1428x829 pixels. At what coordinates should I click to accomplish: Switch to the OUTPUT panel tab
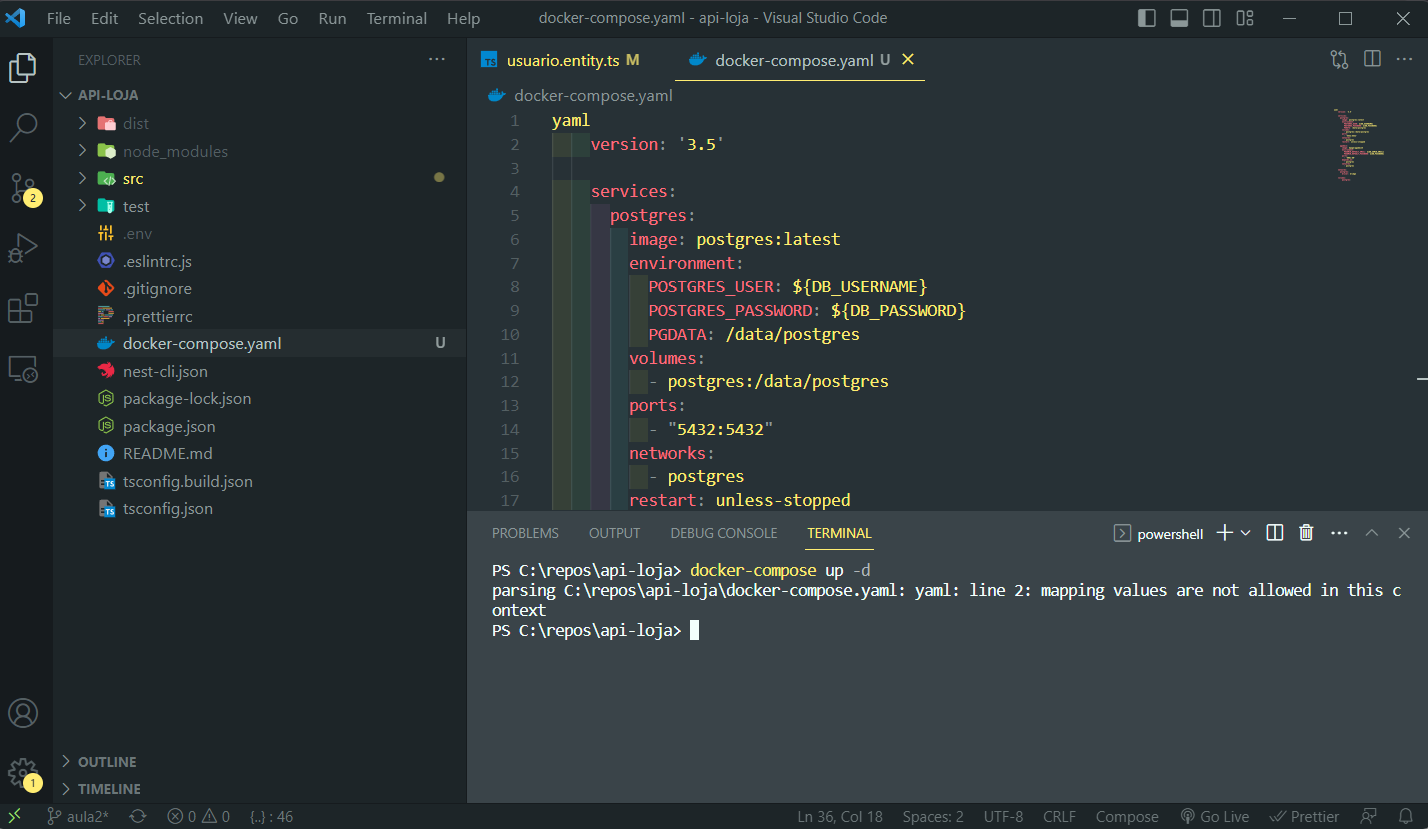614,533
